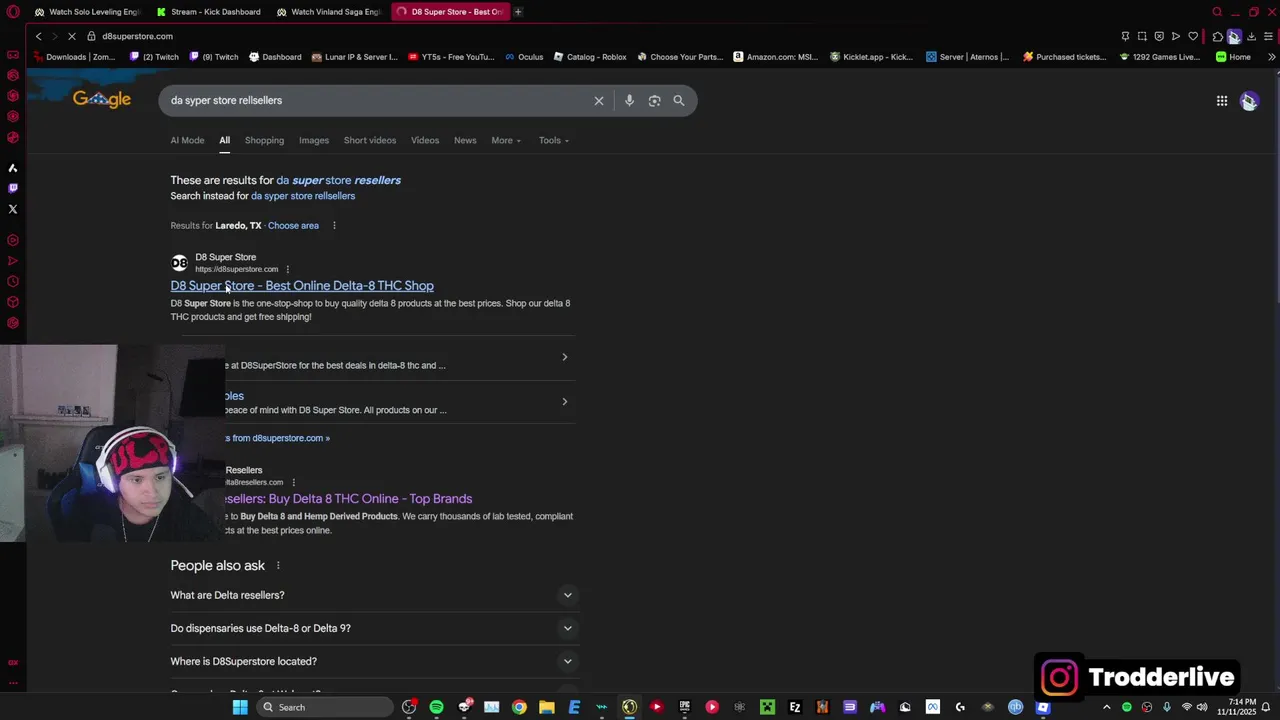Screen dimensions: 1280x720
Task: Click the "da syper store rellsellers" search instead link
Action: click(x=303, y=196)
